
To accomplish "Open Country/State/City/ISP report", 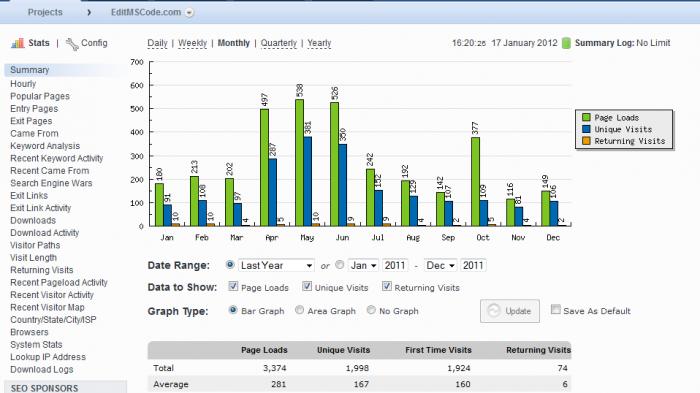I will point(53,320).
